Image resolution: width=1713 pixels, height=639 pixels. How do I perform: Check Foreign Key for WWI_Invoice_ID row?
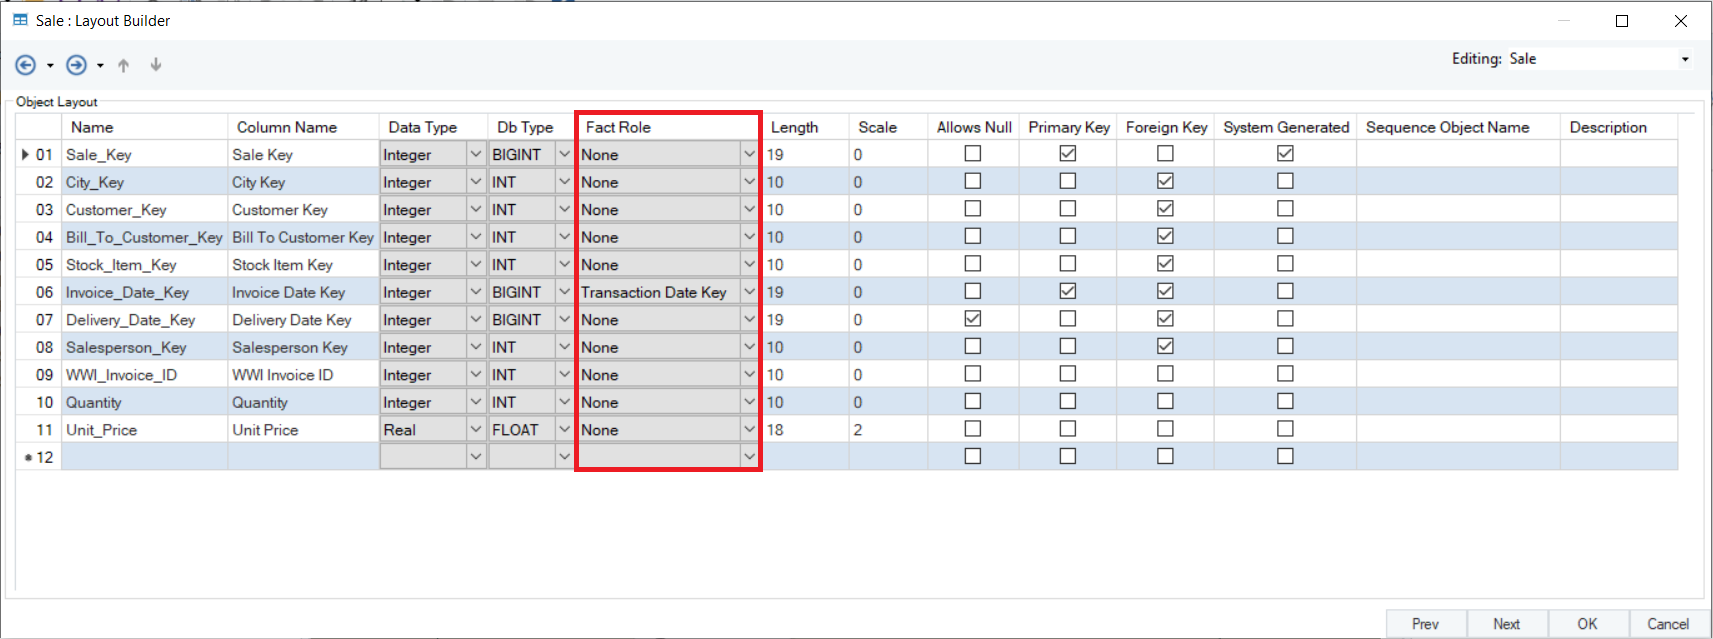1165,374
